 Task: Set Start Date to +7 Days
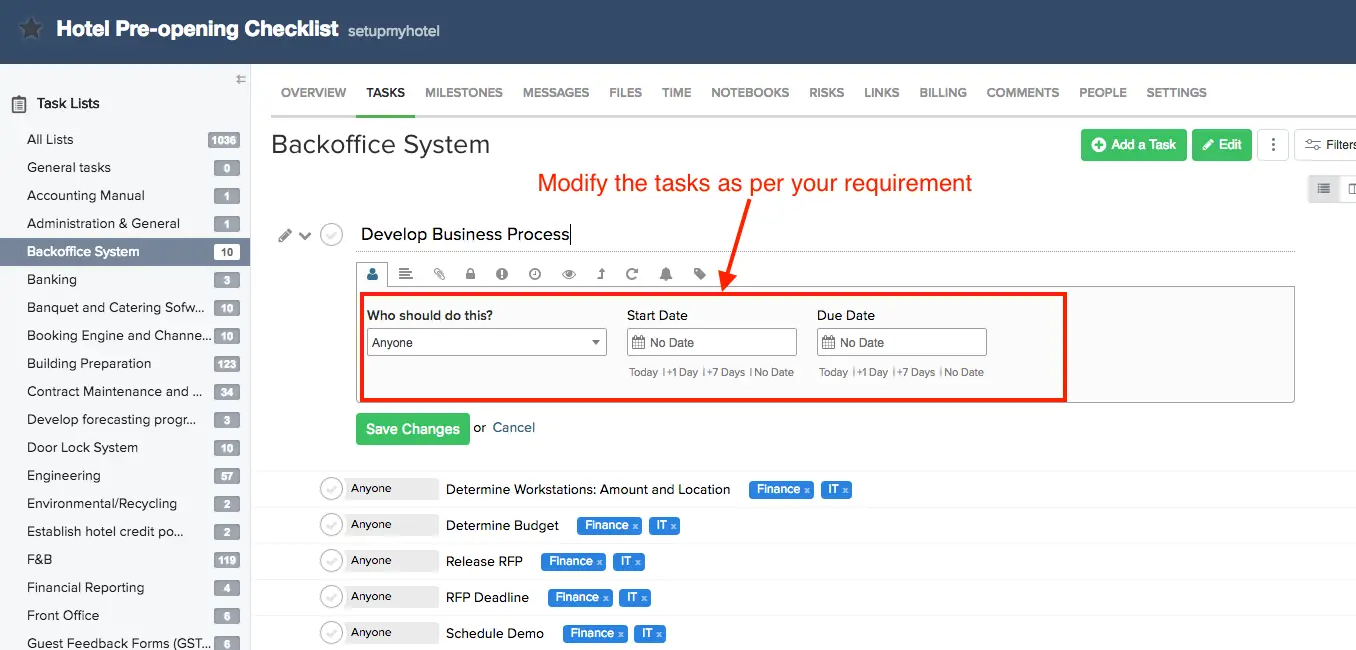point(726,372)
